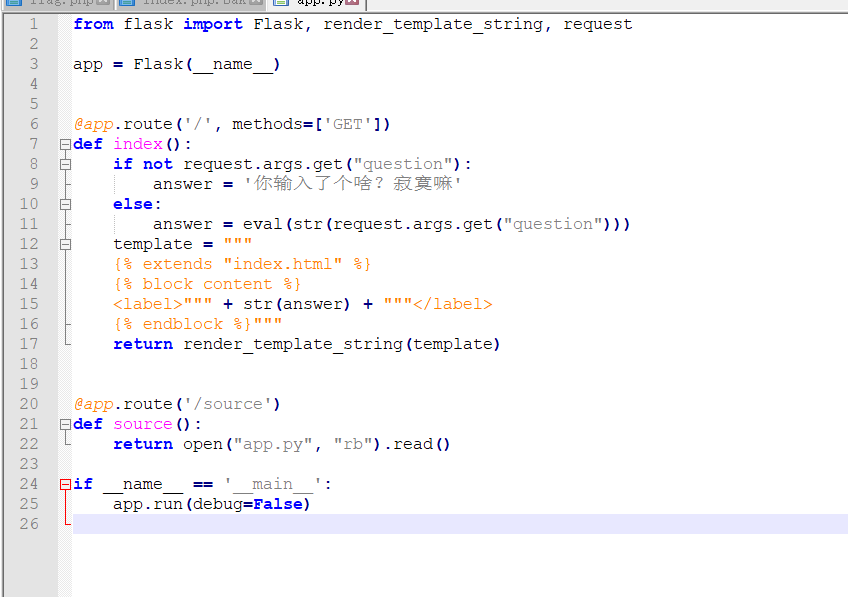Click line number 20 in the margin

pos(29,404)
